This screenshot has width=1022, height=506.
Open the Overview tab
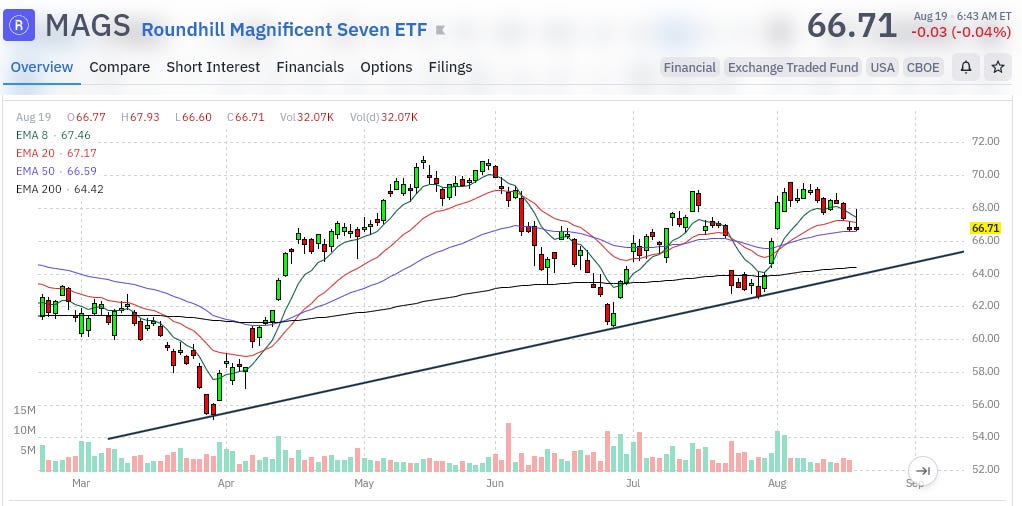[42, 67]
